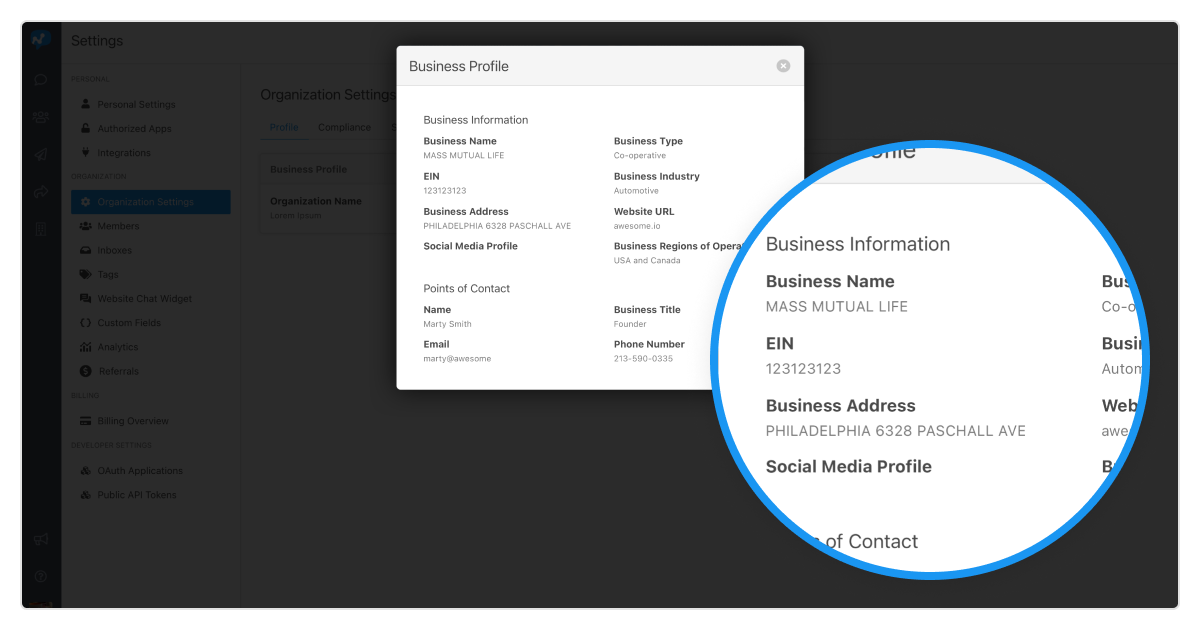Click the Business Title value Founder
This screenshot has width=1200, height=630.
pyautogui.click(x=630, y=324)
